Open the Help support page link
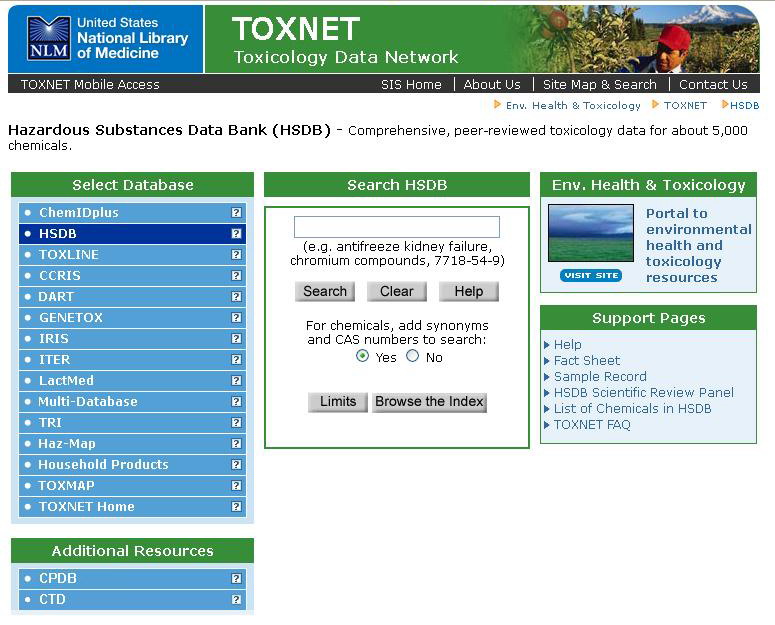The image size is (775, 625). (567, 344)
